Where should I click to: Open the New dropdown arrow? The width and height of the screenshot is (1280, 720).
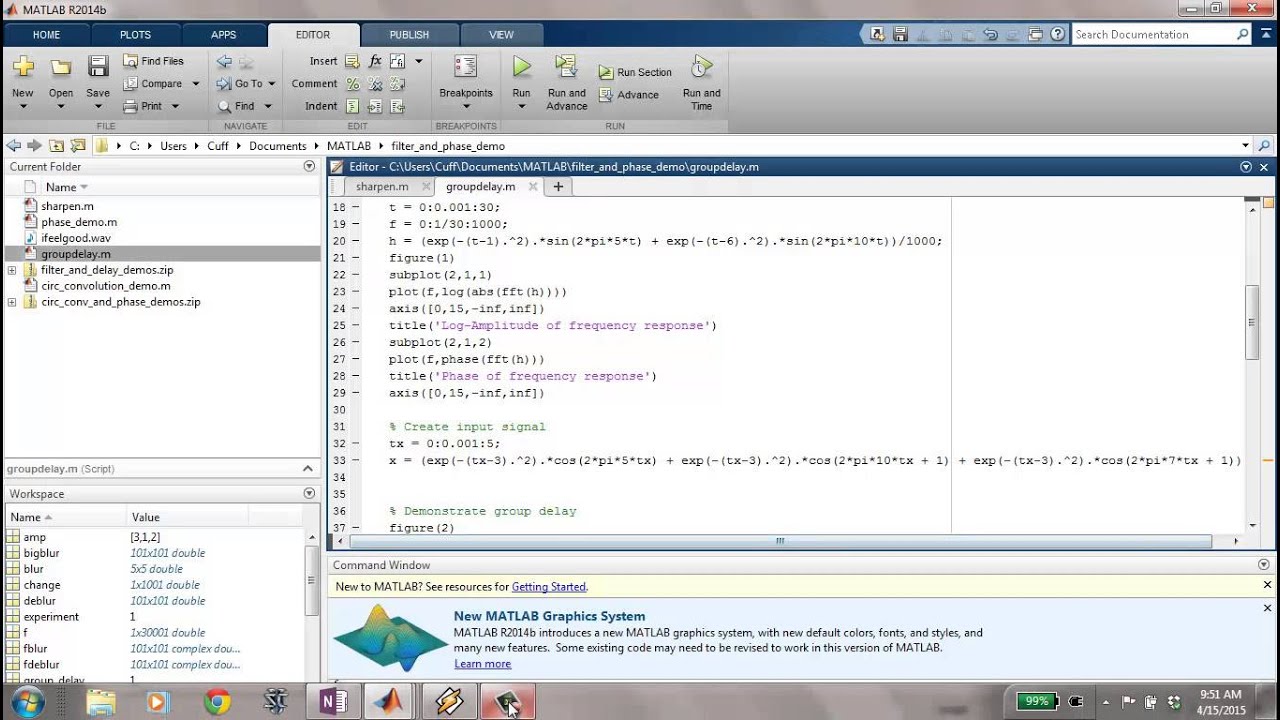pyautogui.click(x=23, y=106)
